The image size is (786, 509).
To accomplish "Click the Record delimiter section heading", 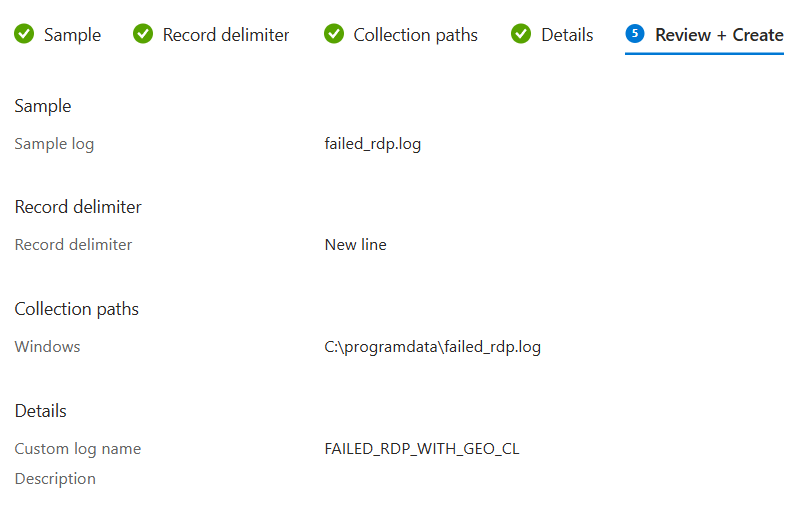I will [78, 207].
